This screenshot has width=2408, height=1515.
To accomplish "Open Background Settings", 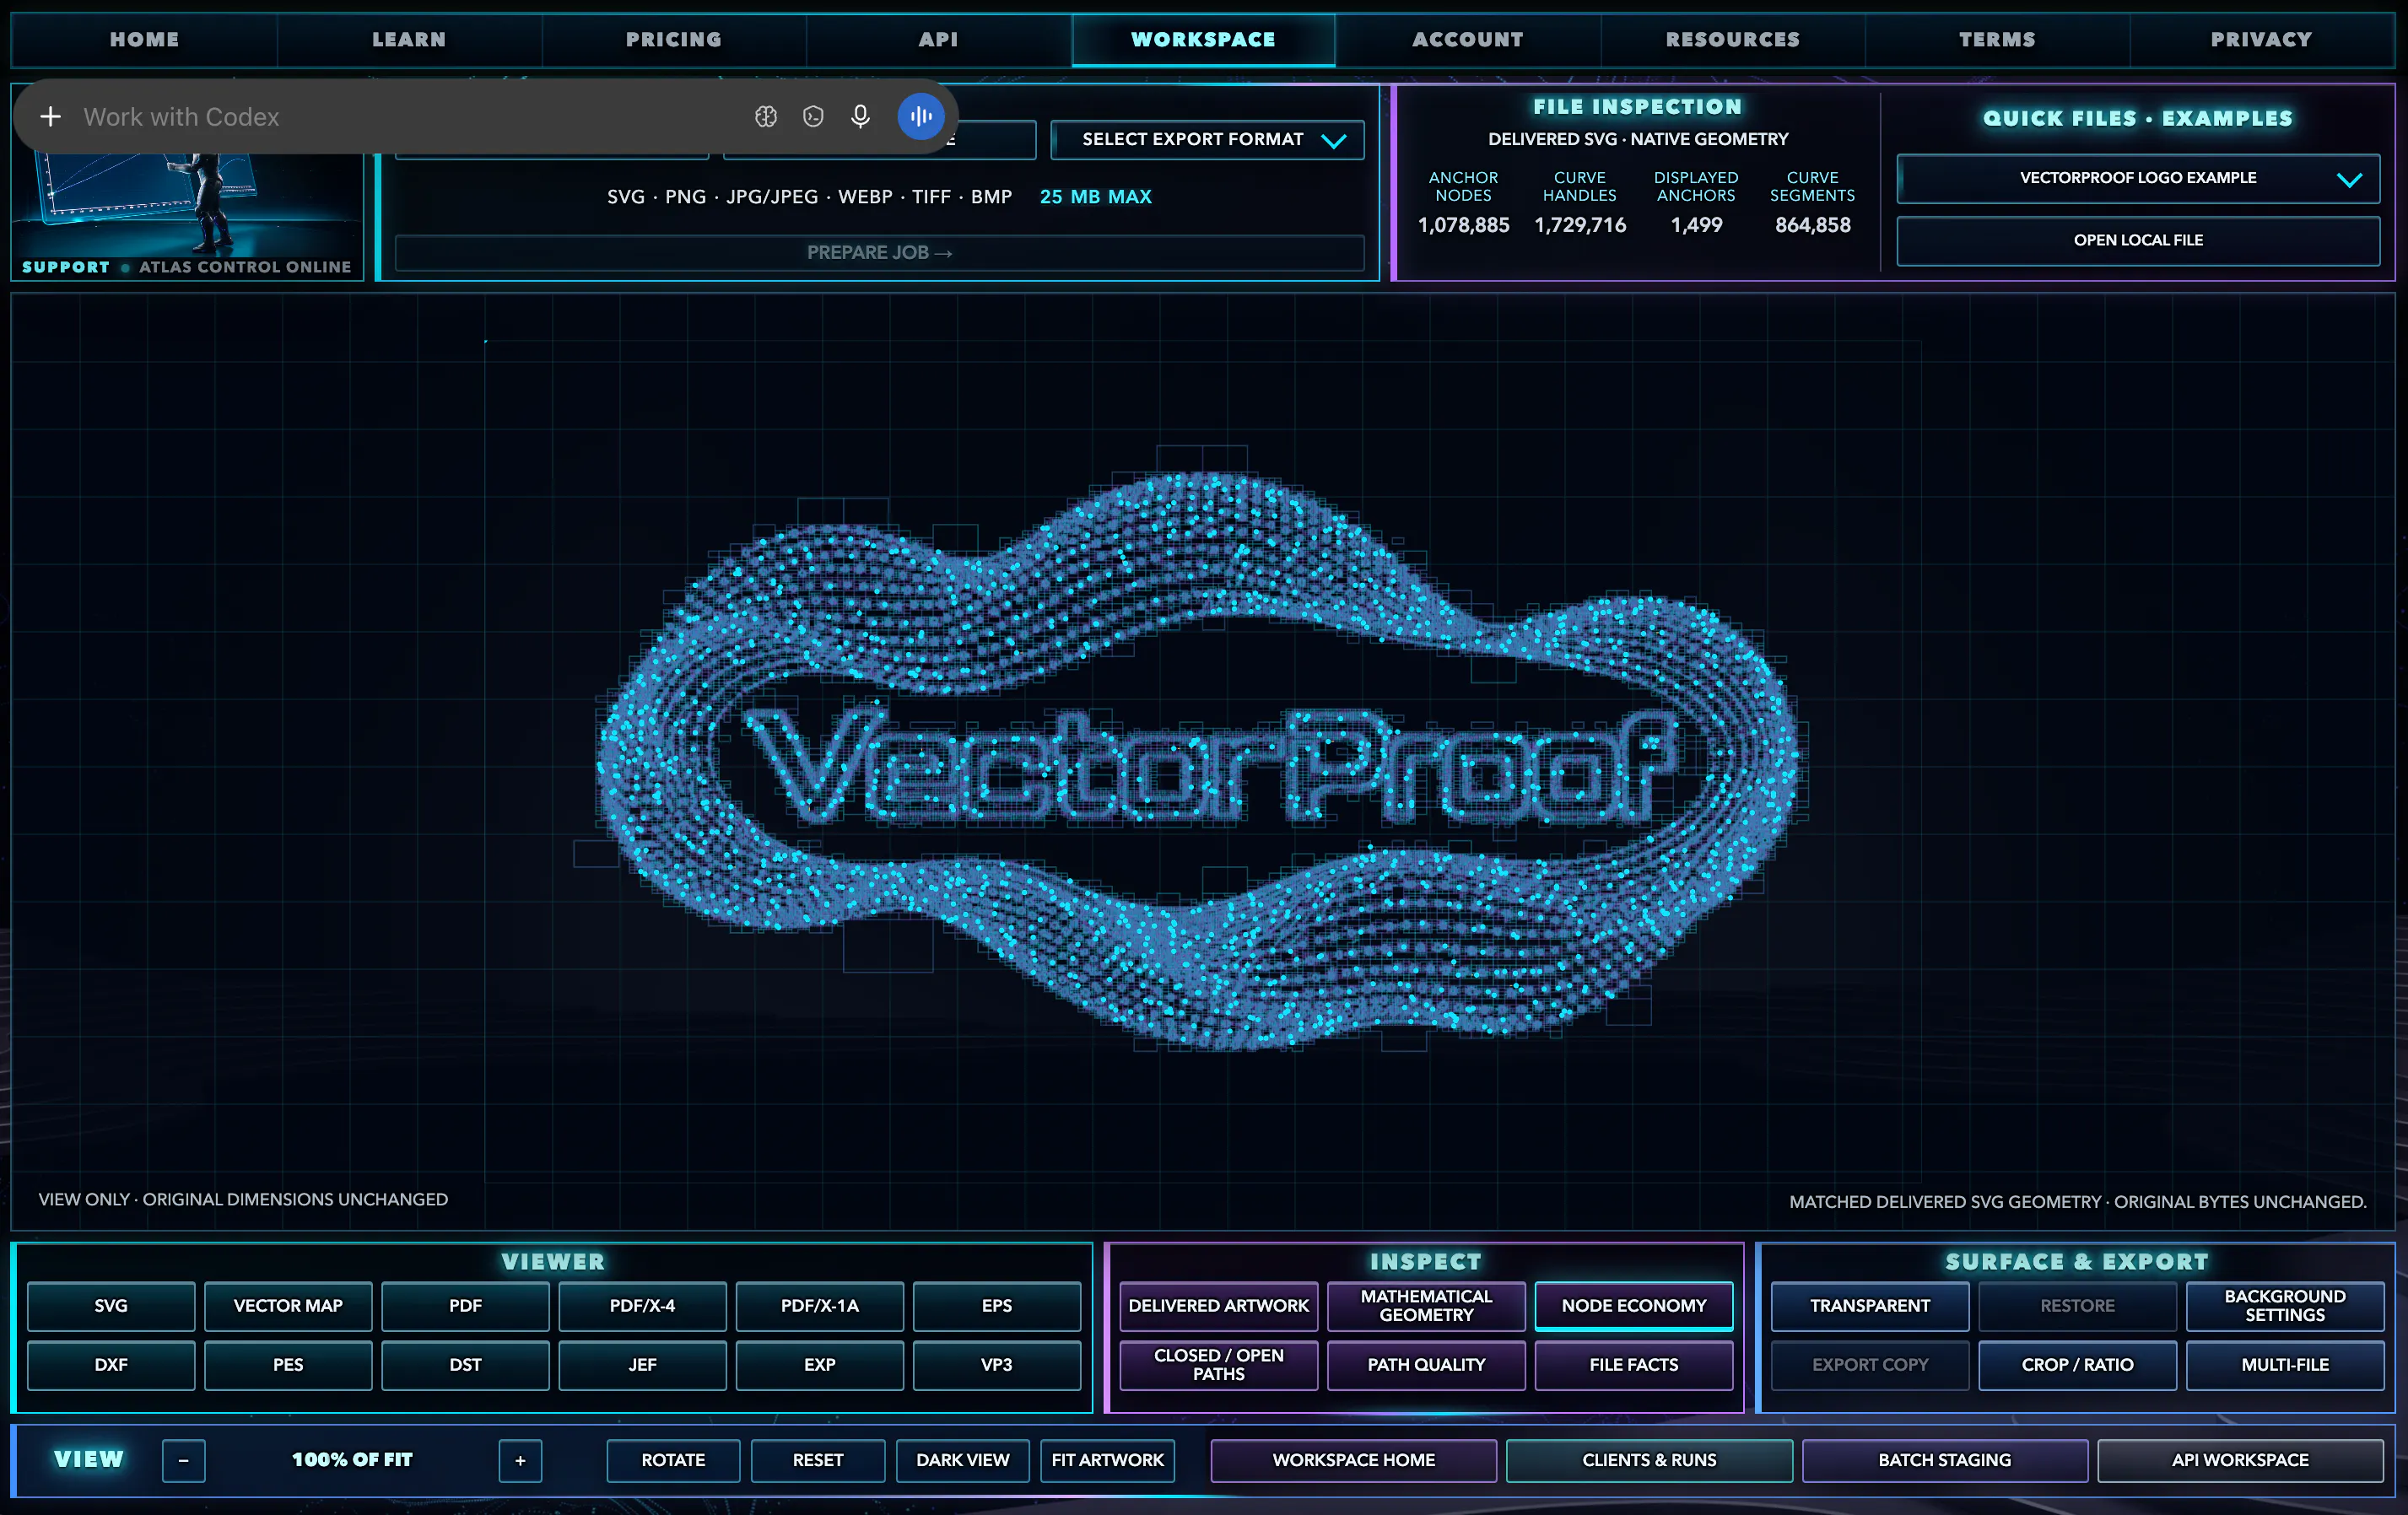I will [x=2285, y=1306].
